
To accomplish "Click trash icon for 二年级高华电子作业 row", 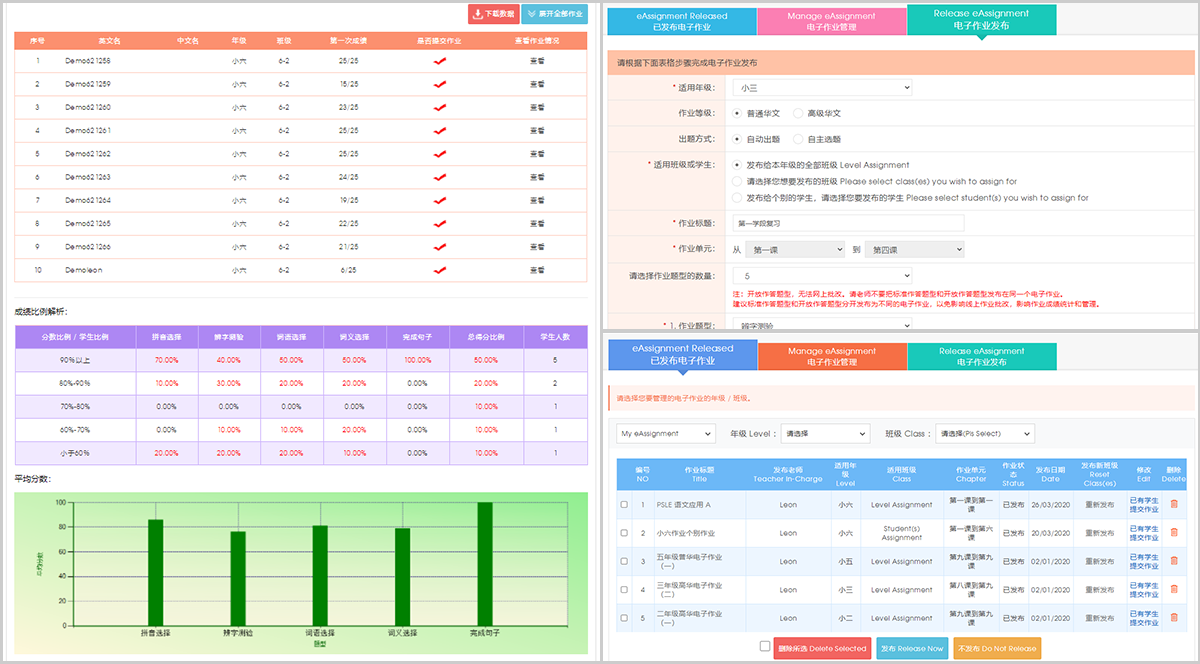I will [1174, 617].
